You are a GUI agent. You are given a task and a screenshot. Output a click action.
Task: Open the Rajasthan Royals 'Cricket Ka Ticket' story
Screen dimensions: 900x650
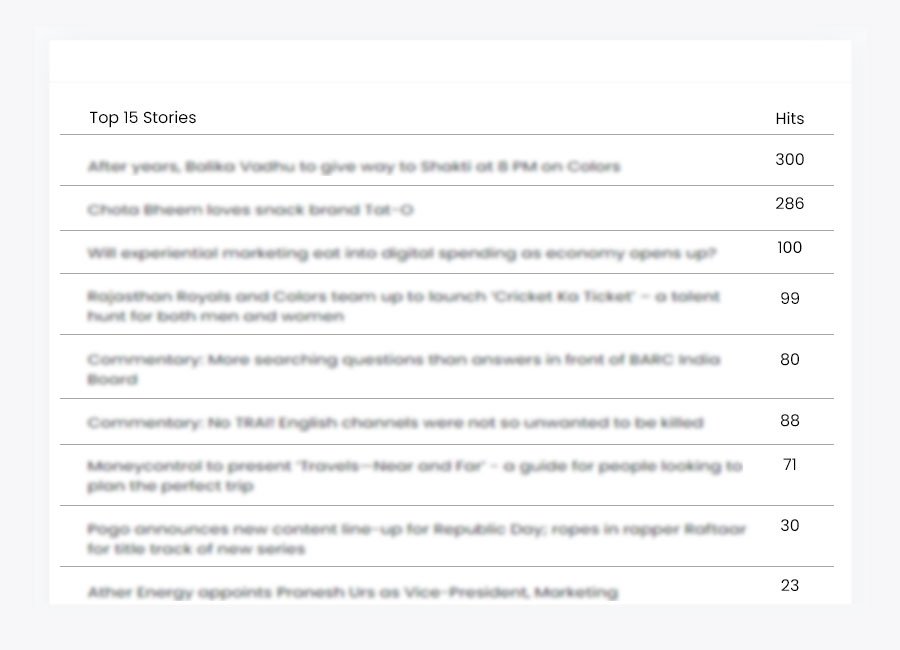[x=403, y=306]
